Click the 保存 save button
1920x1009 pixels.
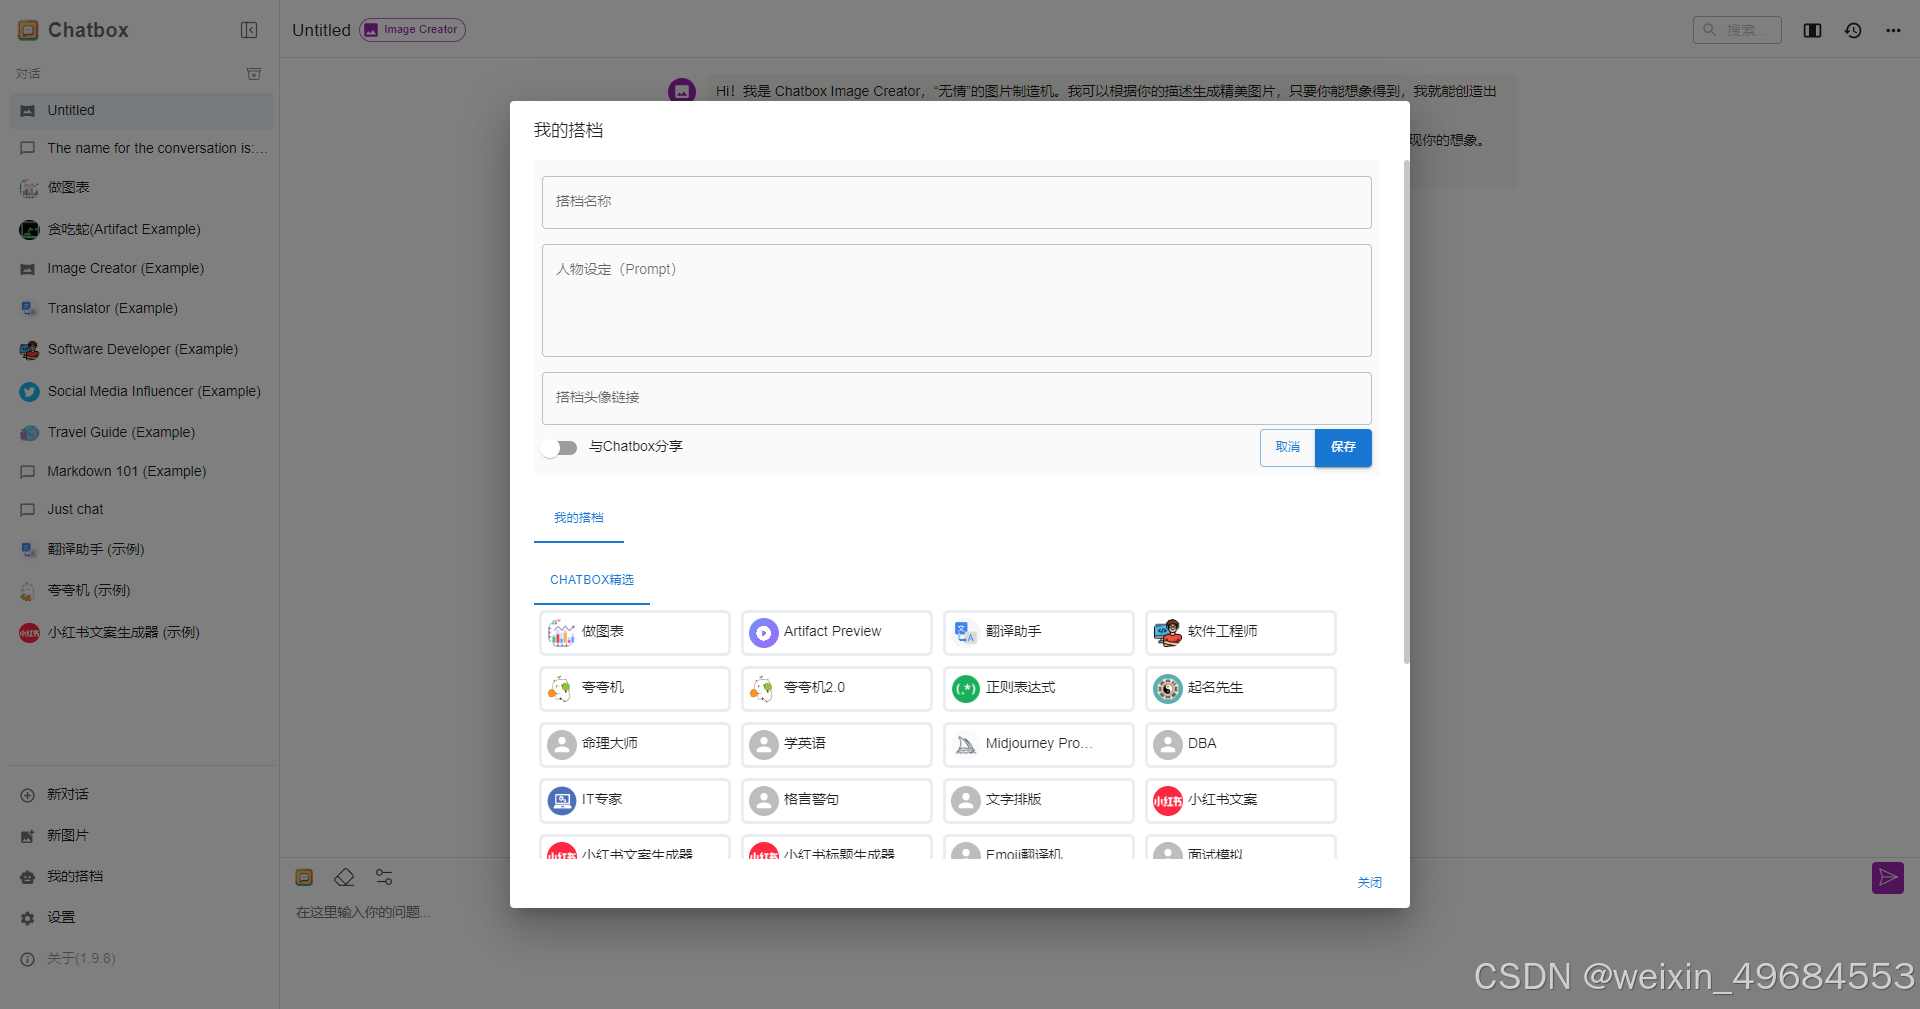tap(1343, 447)
